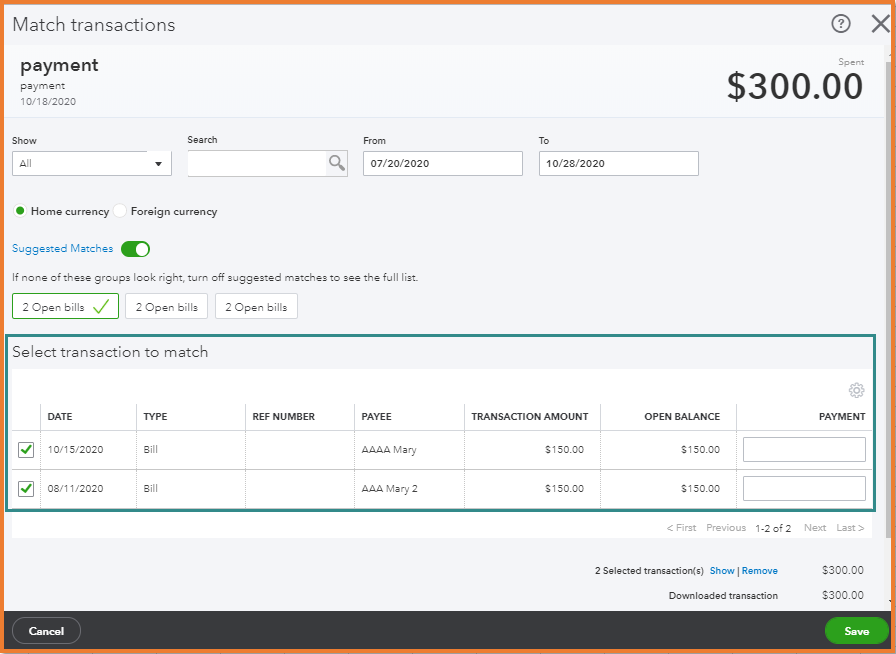This screenshot has width=896, height=654.
Task: Open the table column settings gear icon
Action: (x=856, y=390)
